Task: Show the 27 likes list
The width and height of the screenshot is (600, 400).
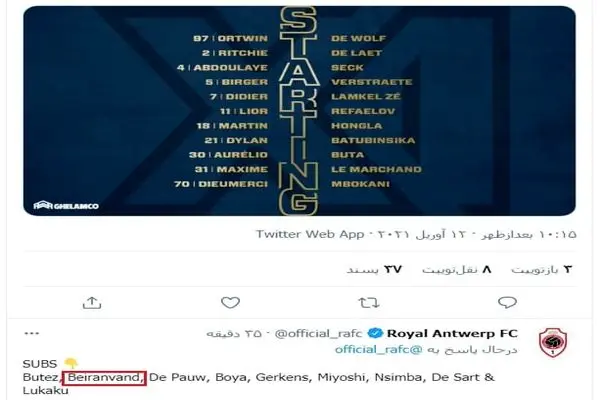Action: (x=372, y=269)
